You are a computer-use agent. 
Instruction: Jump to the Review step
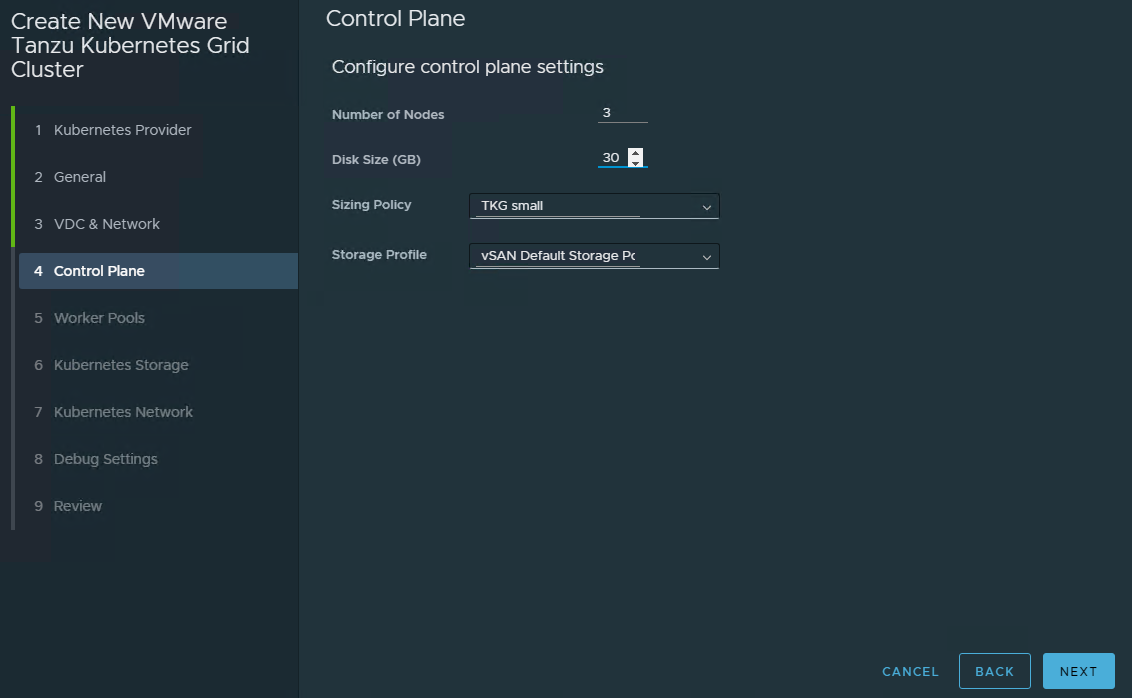click(78, 506)
